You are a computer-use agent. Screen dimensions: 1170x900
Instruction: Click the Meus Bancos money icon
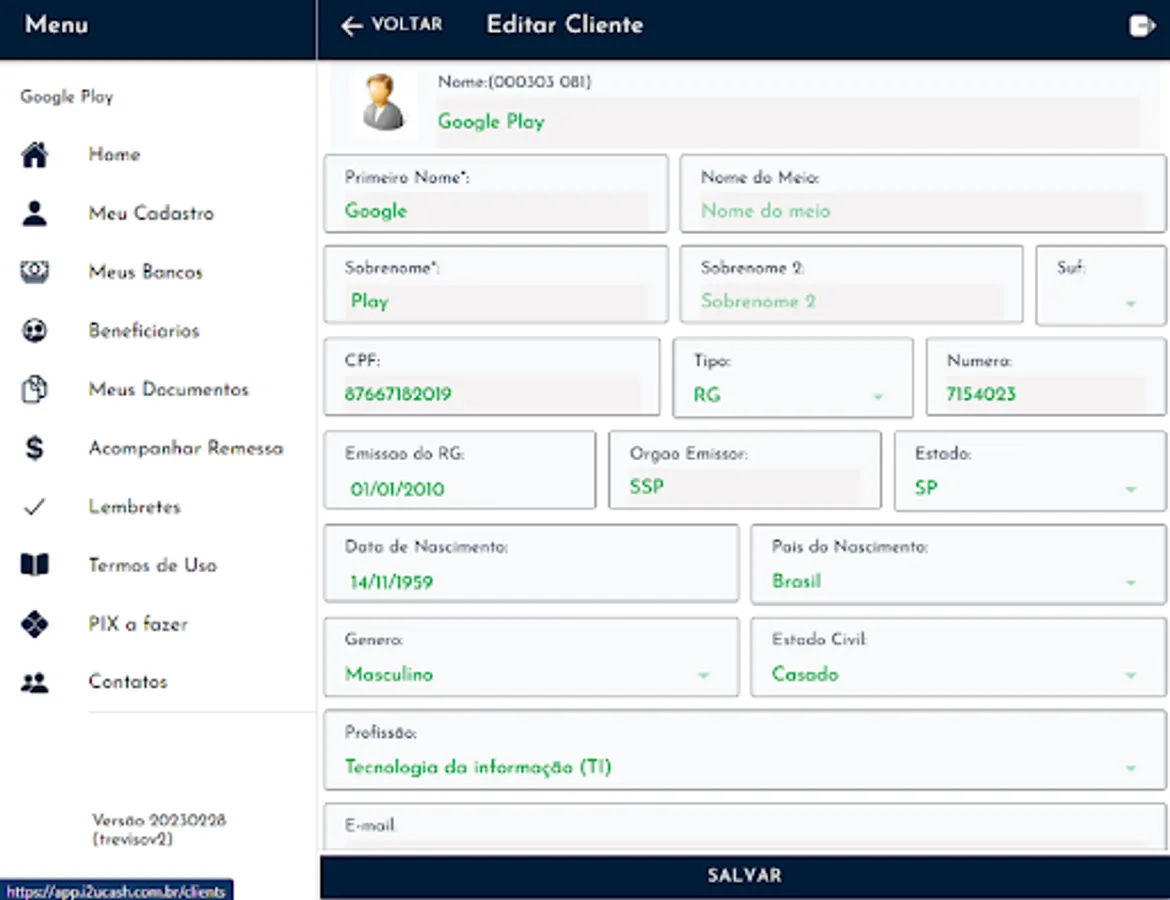pos(34,272)
